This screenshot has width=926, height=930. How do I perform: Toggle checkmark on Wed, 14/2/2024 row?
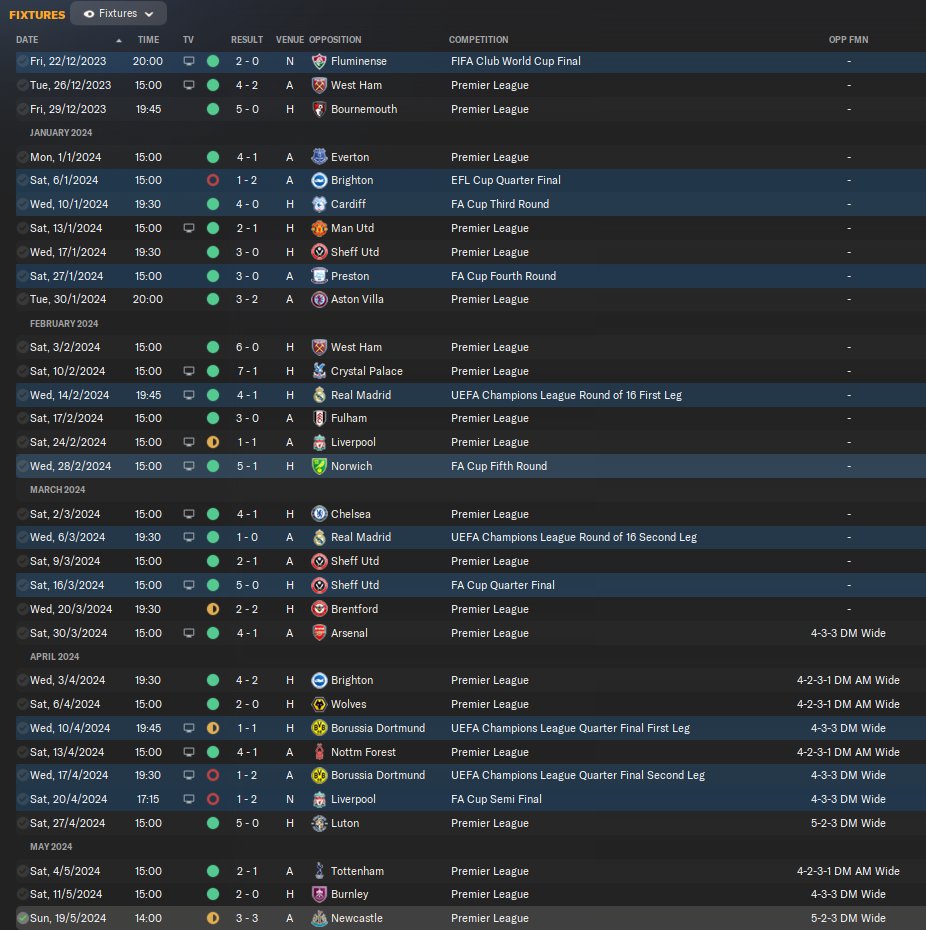pyautogui.click(x=22, y=395)
